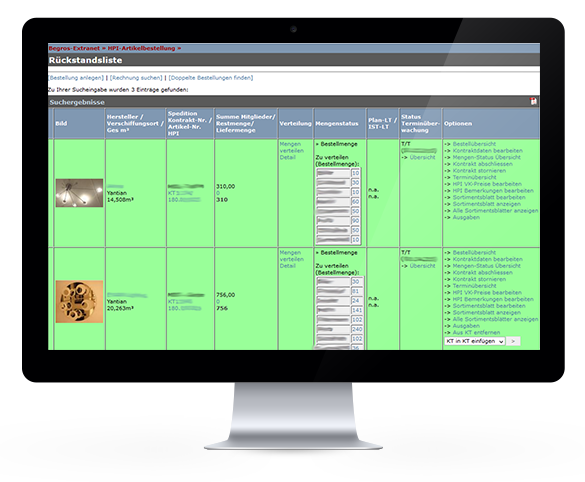
Task: Select 'Aus KT entfernen' in second row
Action: [476, 332]
